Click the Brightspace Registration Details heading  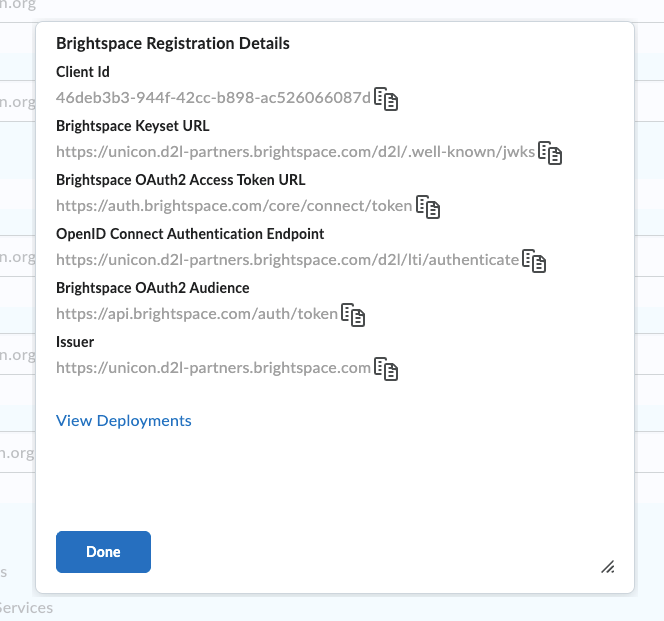pos(173,44)
